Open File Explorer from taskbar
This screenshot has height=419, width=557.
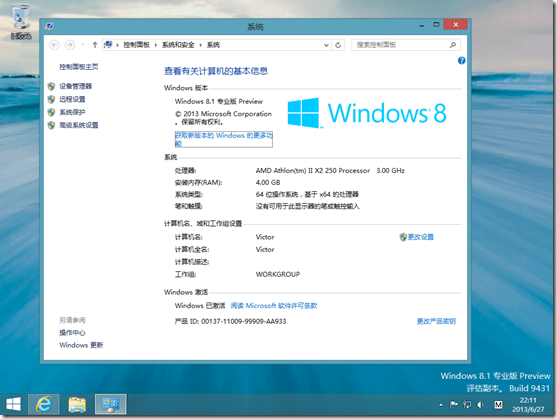click(77, 404)
